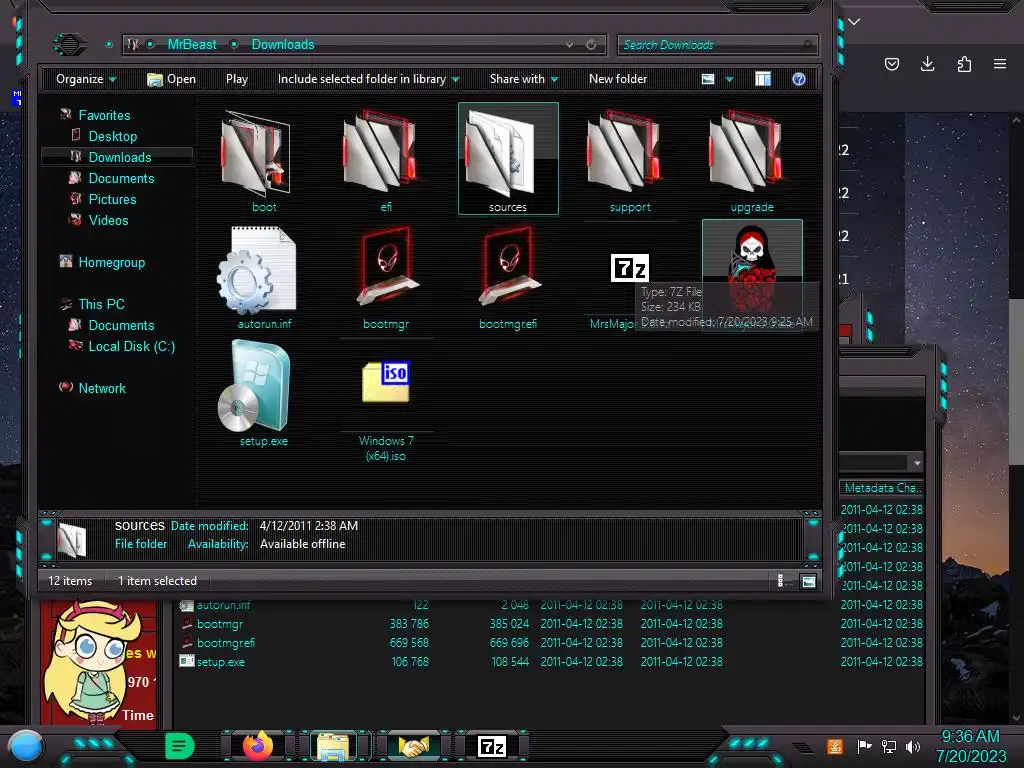Select the sources folder
This screenshot has height=768, width=1024.
point(508,159)
